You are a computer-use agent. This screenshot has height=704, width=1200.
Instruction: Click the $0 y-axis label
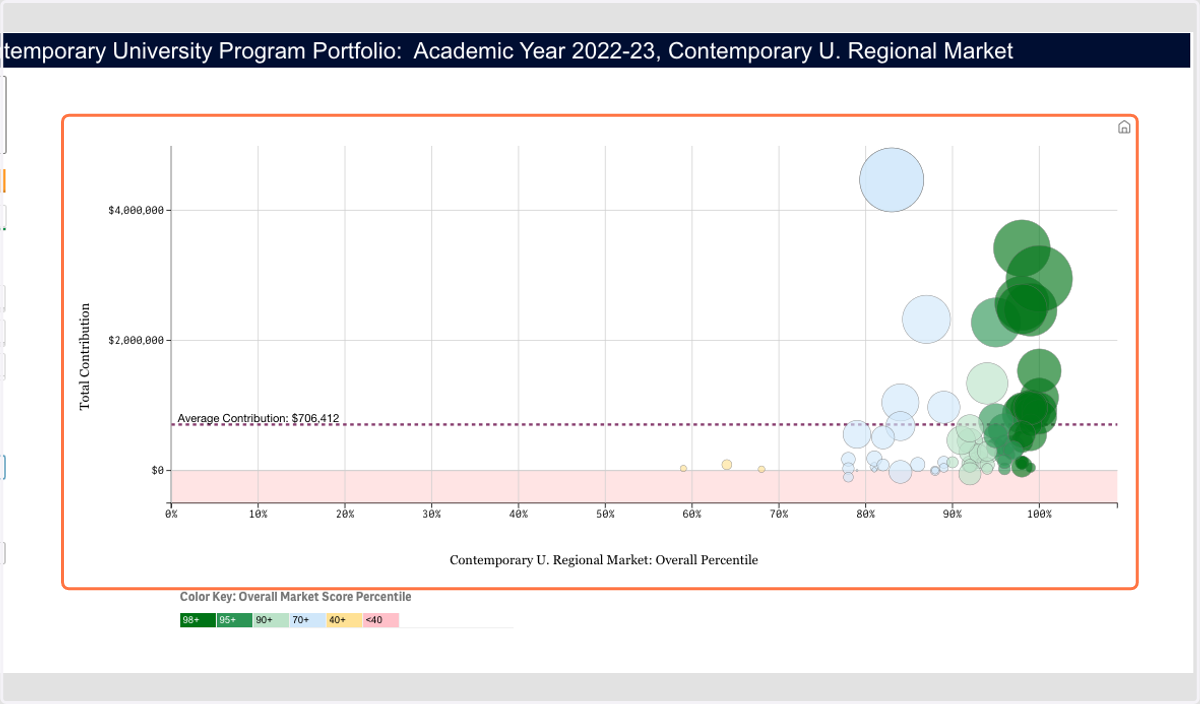(158, 470)
